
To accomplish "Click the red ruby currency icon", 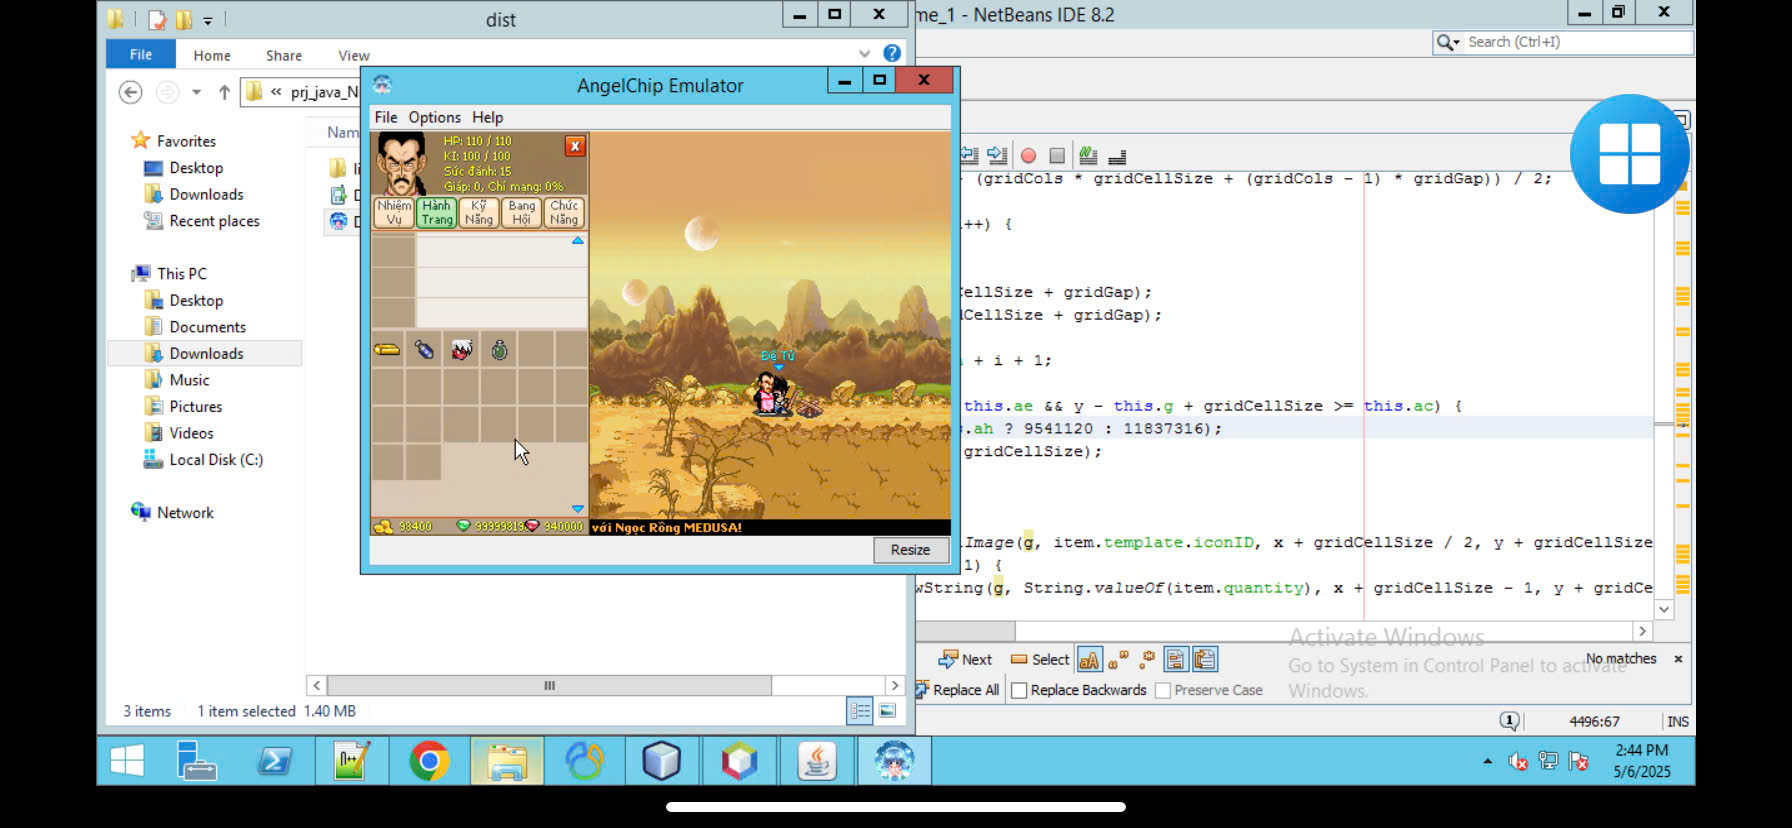I will point(532,526).
